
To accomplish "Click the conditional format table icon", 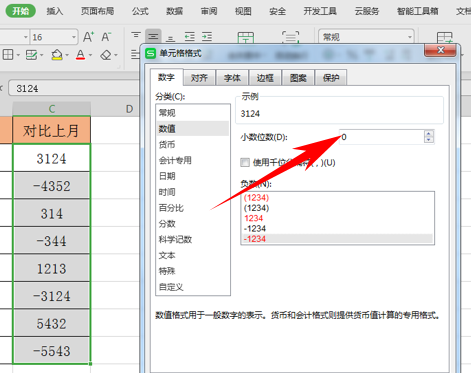I will (x=444, y=37).
